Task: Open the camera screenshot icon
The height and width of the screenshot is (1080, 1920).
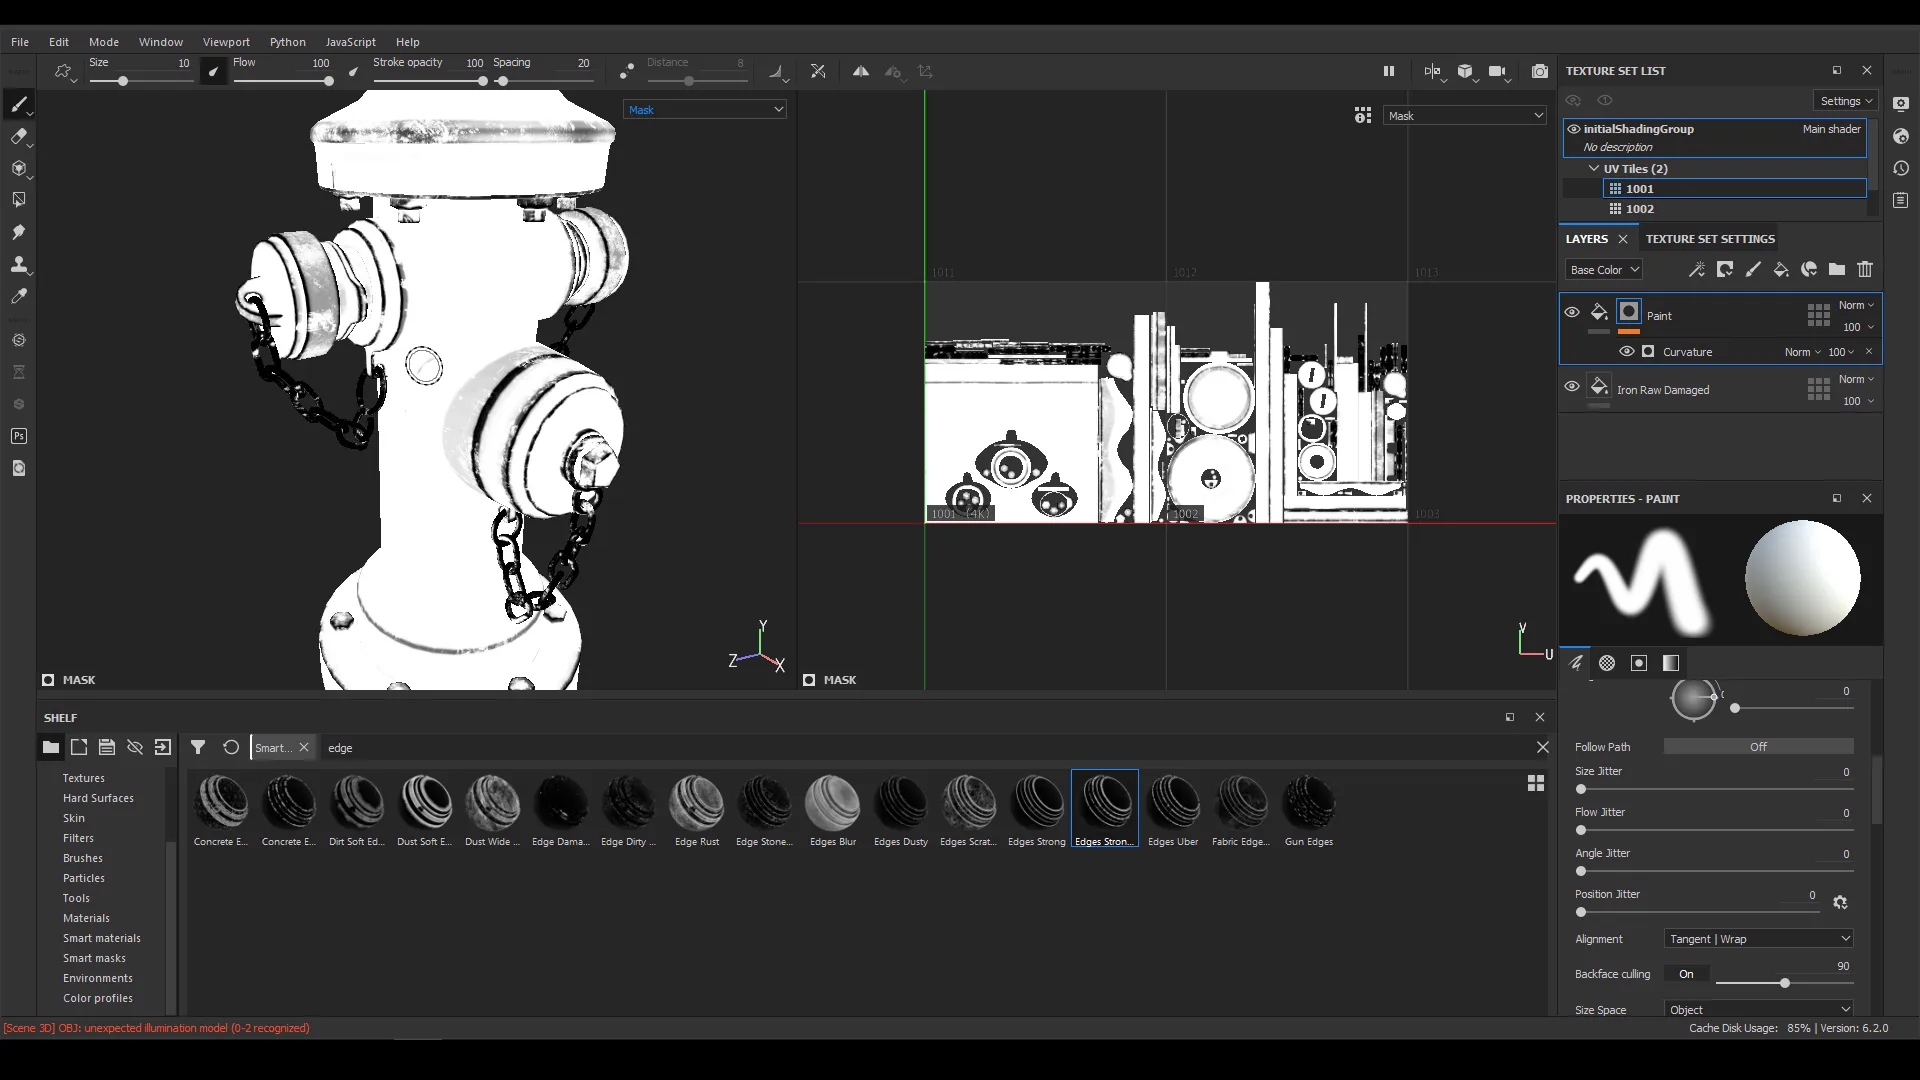Action: (x=1540, y=71)
